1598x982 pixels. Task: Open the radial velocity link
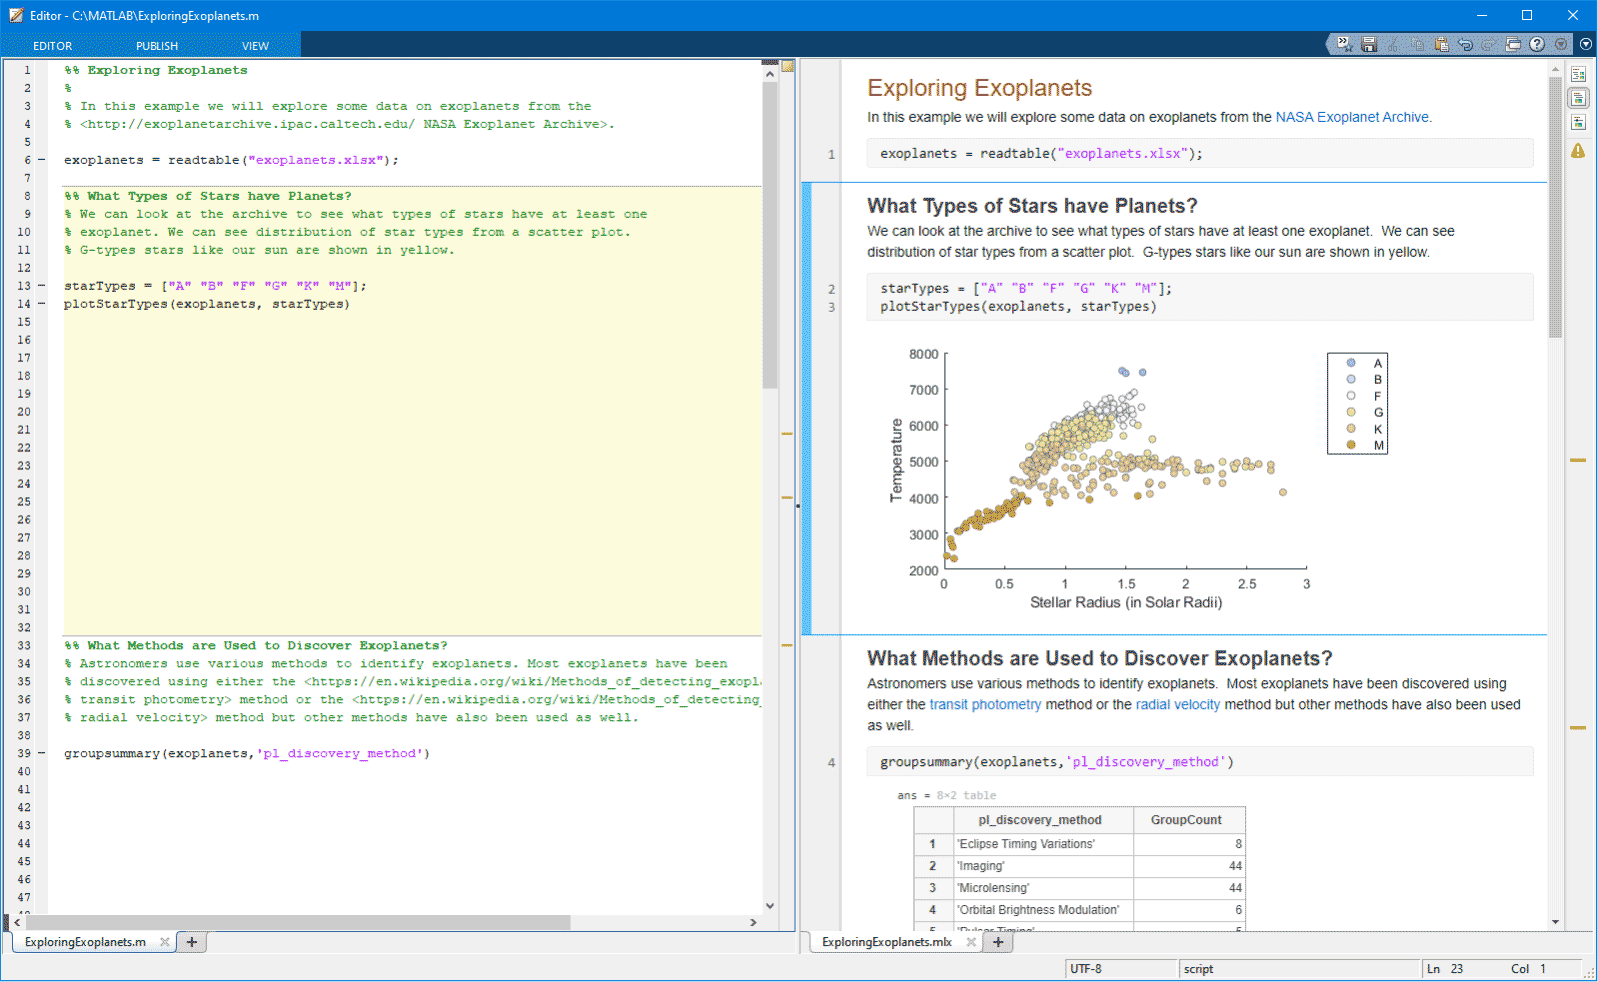tap(1178, 705)
